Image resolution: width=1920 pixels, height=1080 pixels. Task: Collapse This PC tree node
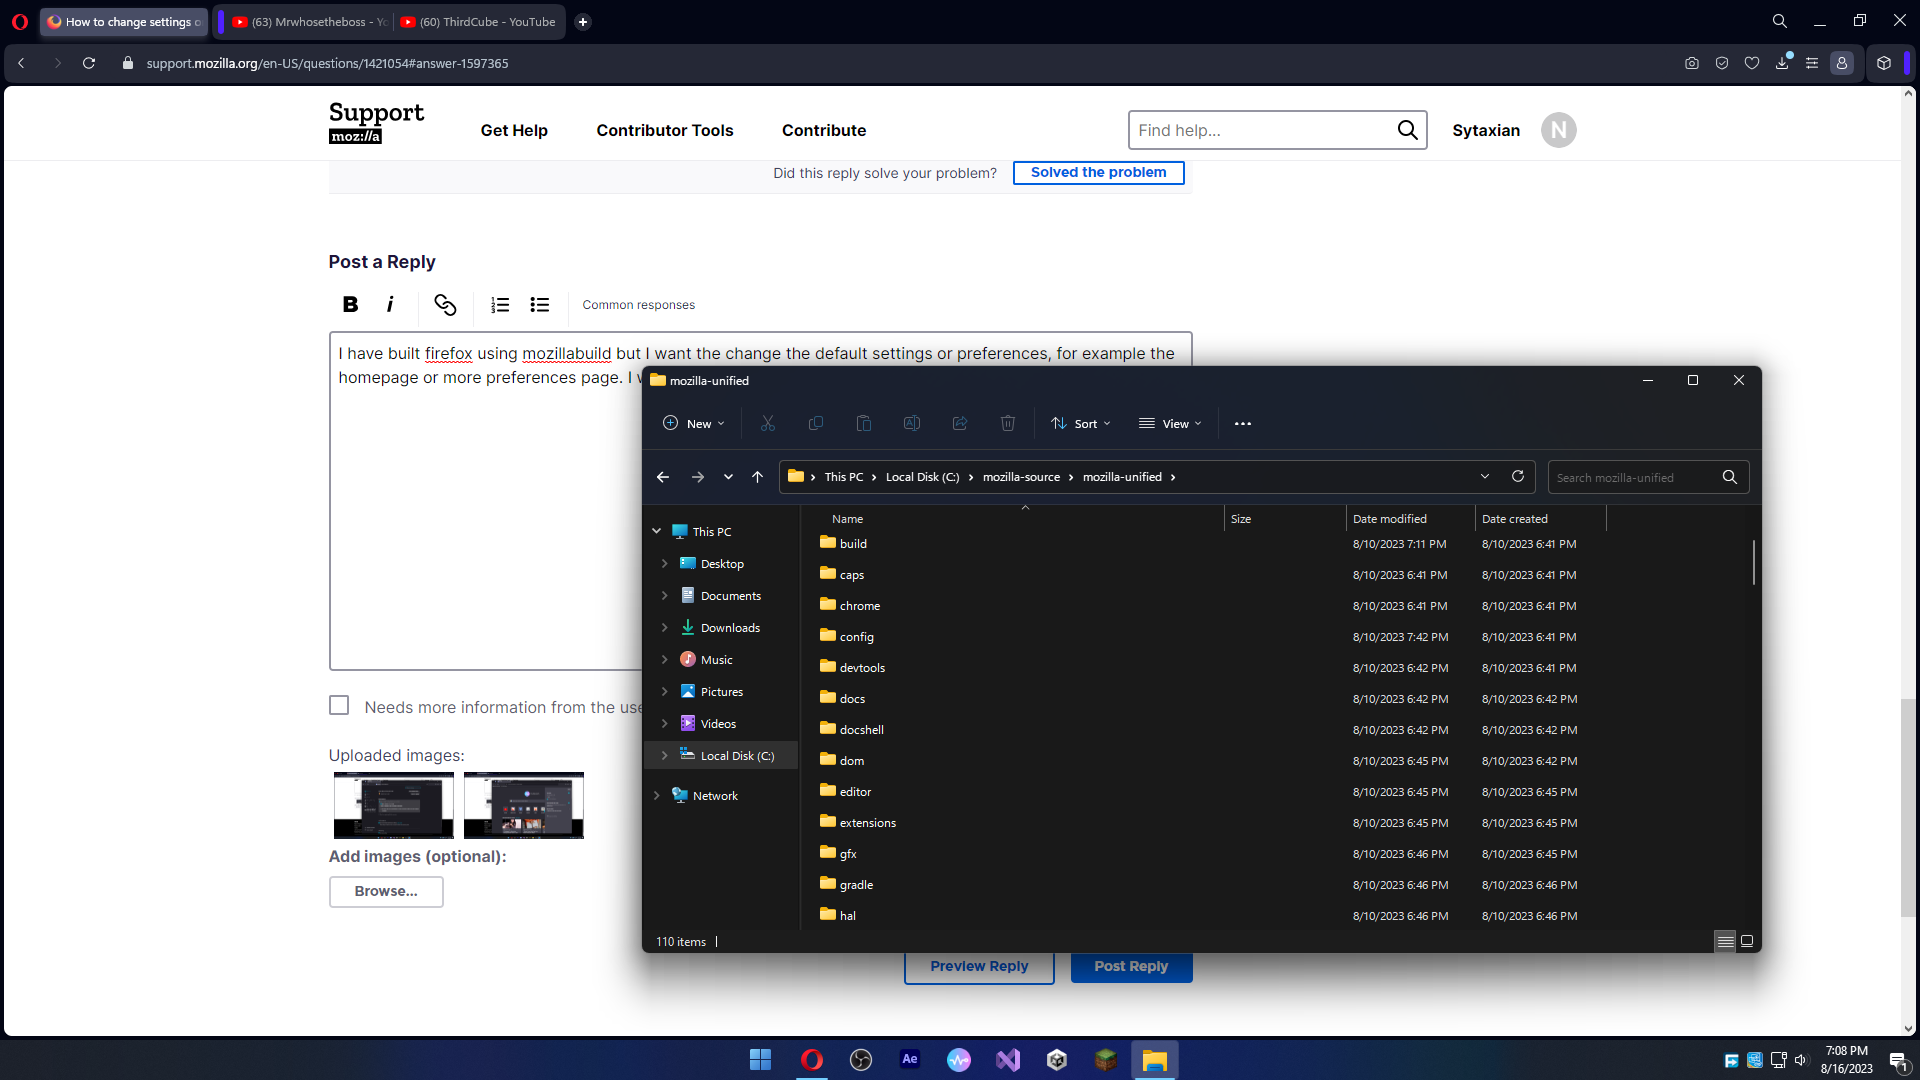tap(657, 531)
